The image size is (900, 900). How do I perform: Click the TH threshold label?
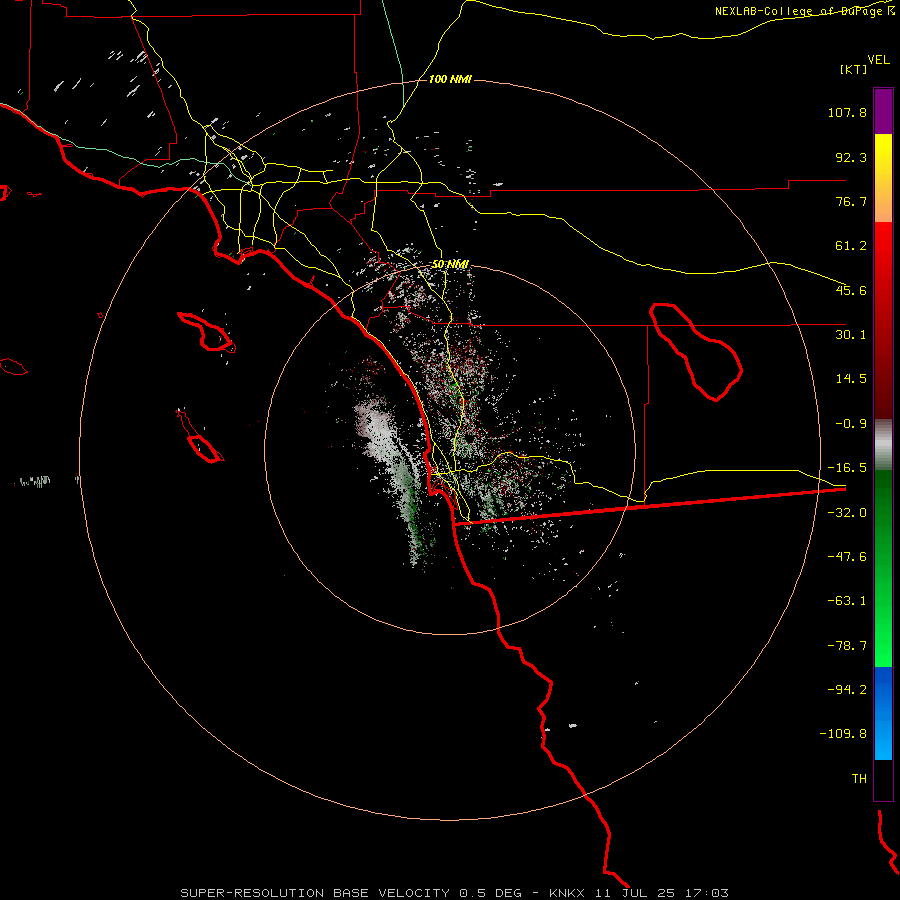coord(859,779)
